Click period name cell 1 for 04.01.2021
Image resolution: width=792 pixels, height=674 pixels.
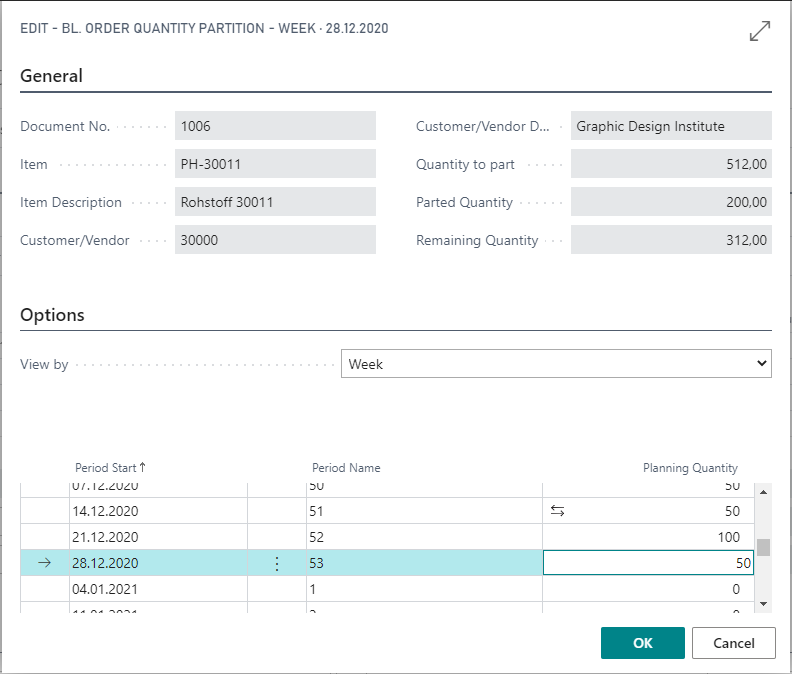(424, 589)
